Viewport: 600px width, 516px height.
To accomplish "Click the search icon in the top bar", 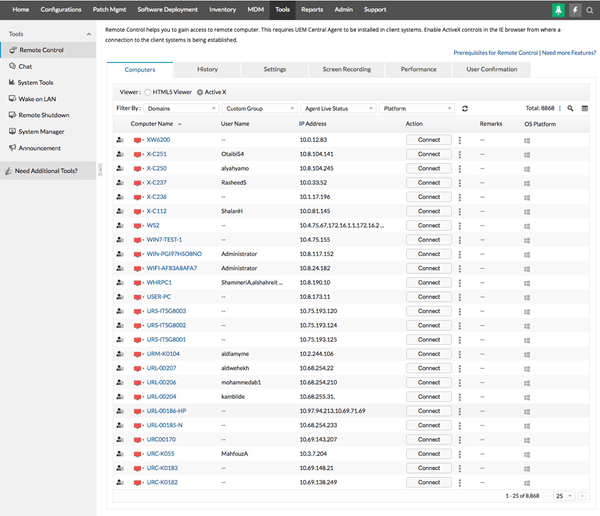I will [x=590, y=9].
